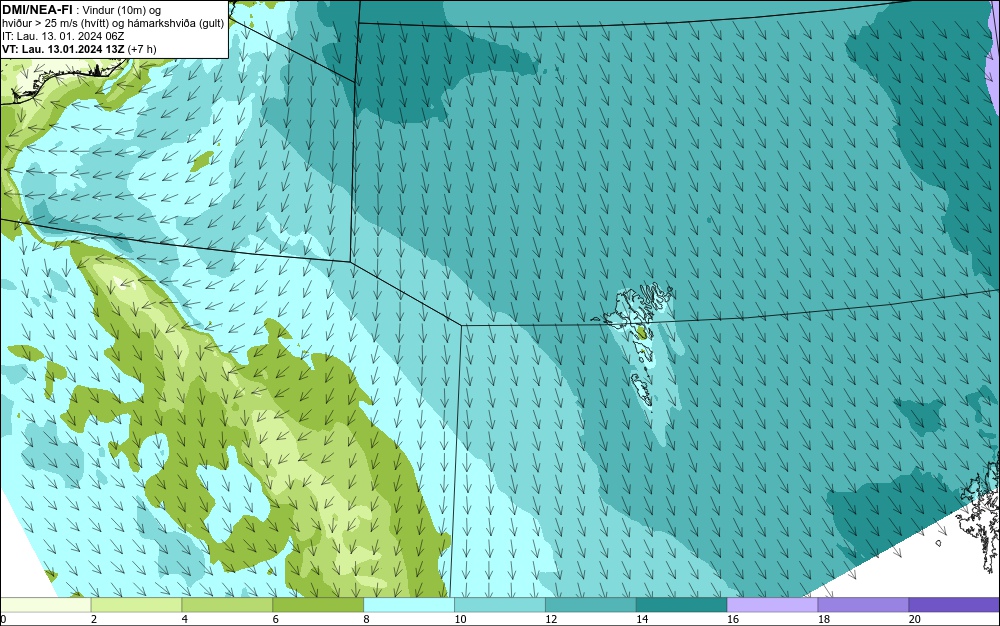Click the 6–8 m/s olive green legend swatch
Image resolution: width=1000 pixels, height=626 pixels.
click(318, 605)
